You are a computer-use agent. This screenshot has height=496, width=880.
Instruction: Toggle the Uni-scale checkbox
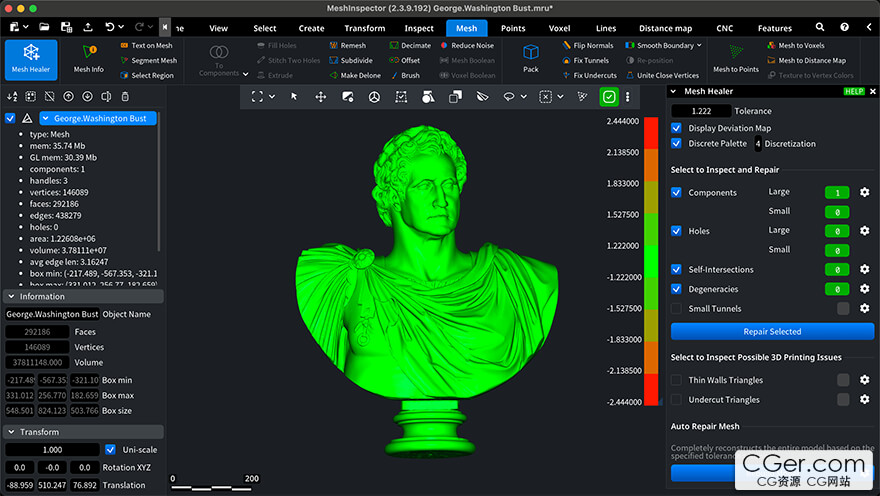pos(111,450)
